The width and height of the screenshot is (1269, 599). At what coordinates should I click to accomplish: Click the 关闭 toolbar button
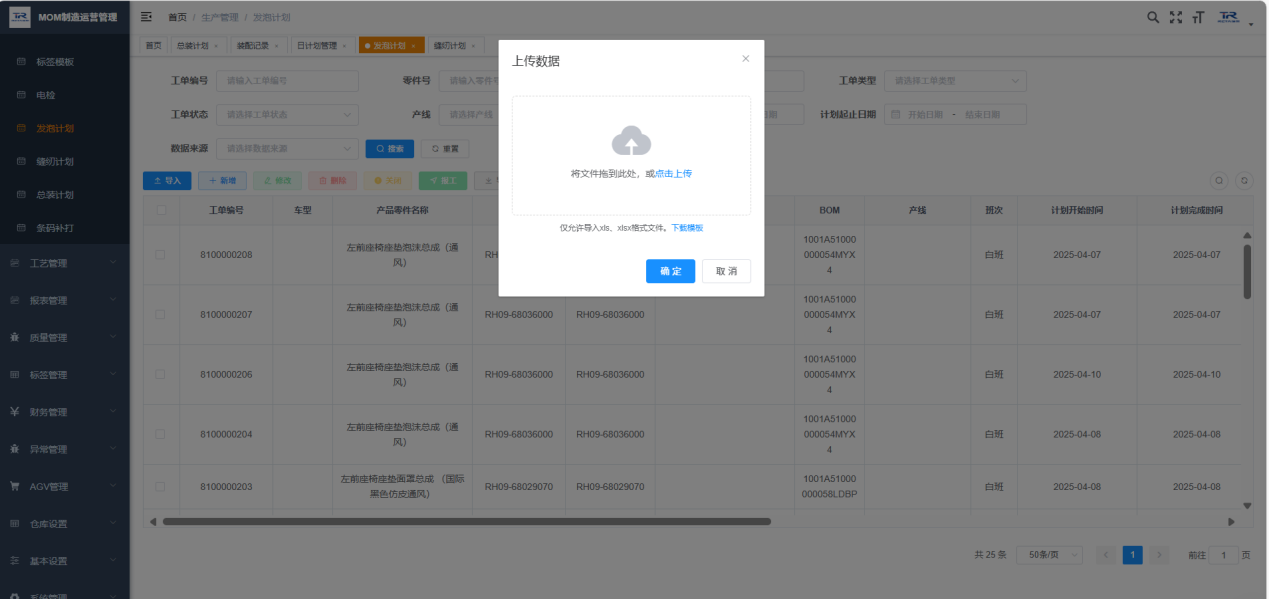point(388,181)
